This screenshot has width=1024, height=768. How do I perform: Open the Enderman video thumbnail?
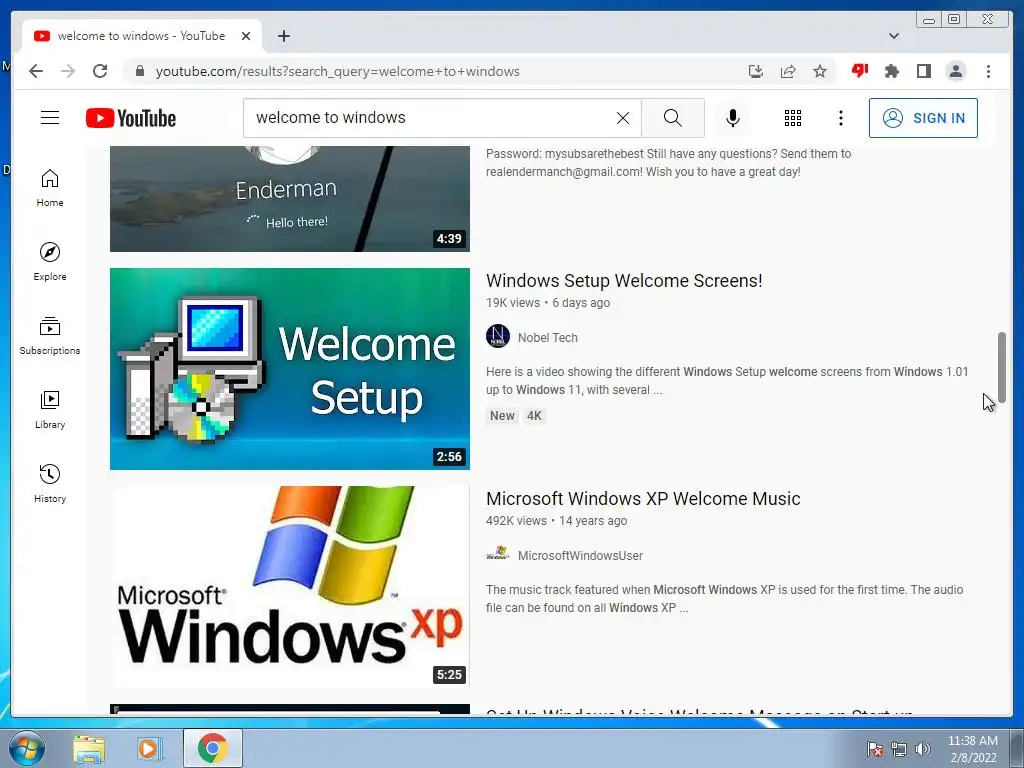[x=289, y=199]
